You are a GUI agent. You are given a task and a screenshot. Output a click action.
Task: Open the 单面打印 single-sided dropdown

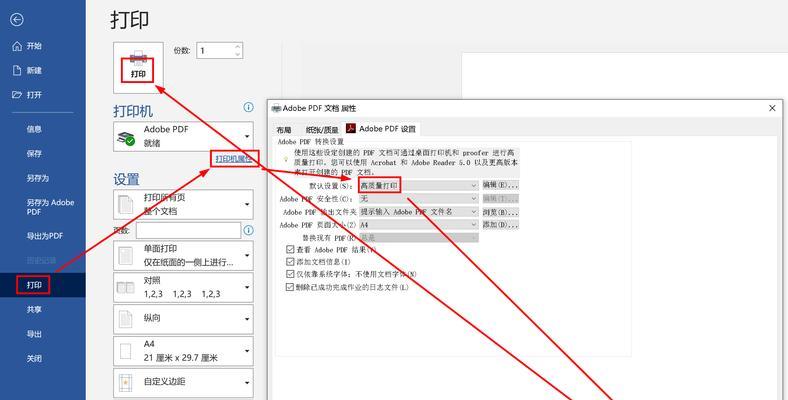click(183, 255)
